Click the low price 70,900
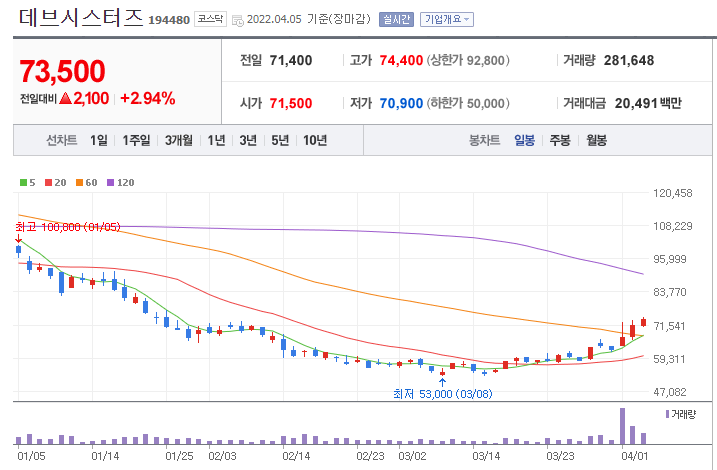Image resolution: width=717 pixels, height=470 pixels. click(401, 103)
